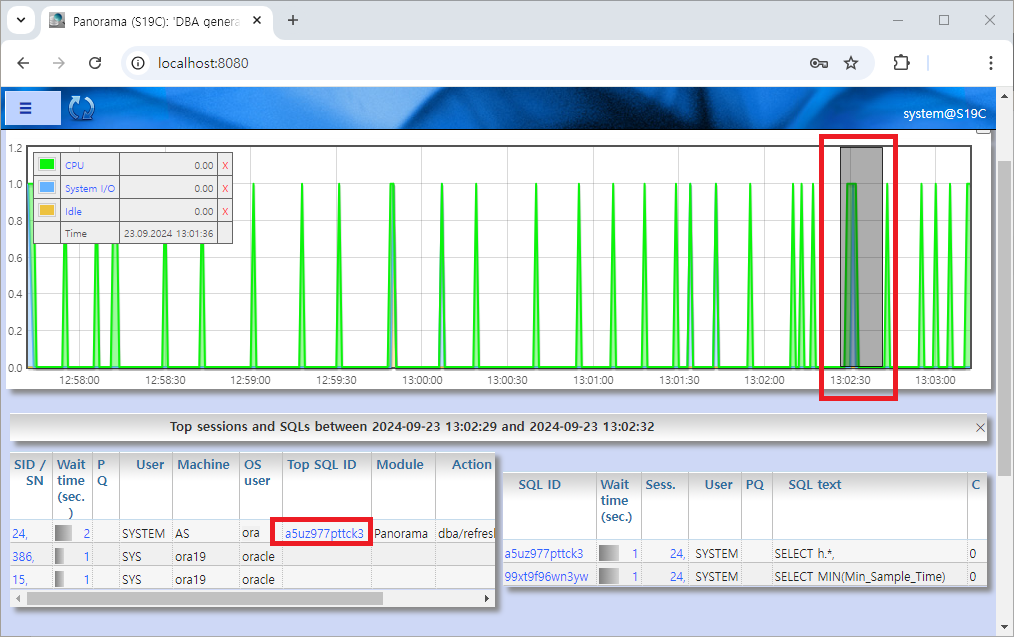Click the page vertical scrollbar thumb
This screenshot has width=1014, height=637.
click(1004, 317)
